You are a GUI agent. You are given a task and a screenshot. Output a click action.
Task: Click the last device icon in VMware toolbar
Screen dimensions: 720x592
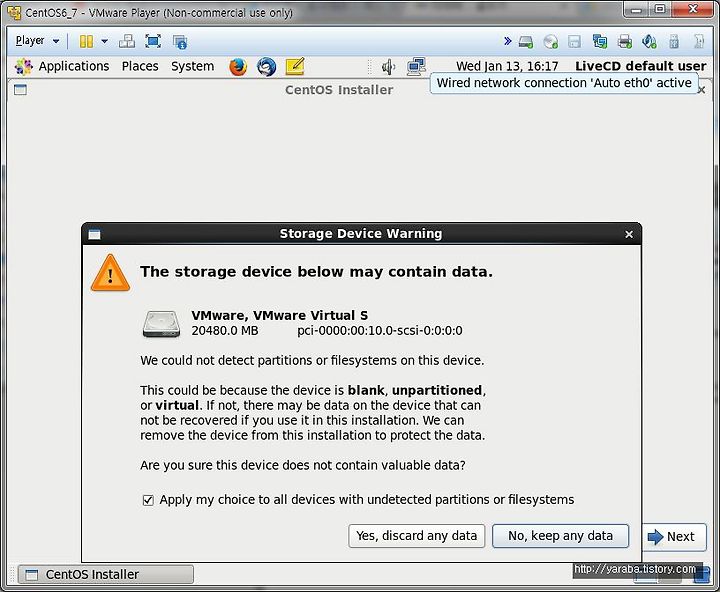698,42
